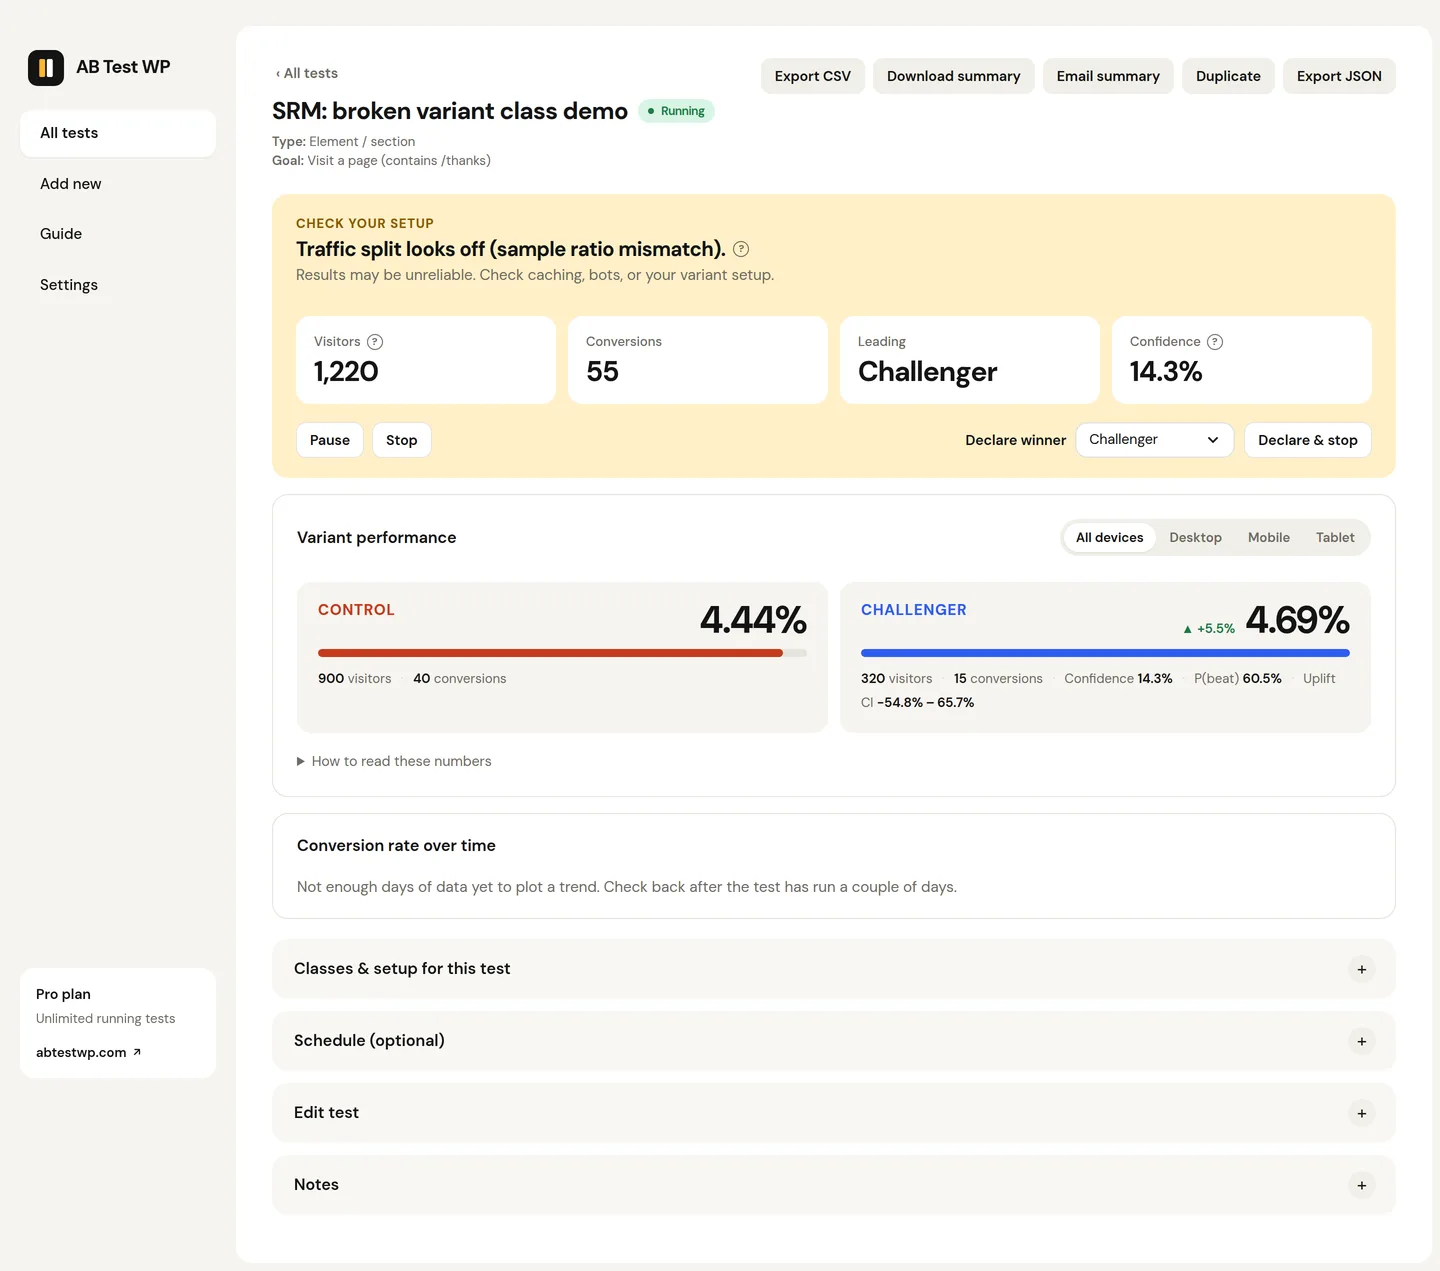
Task: Switch to the Desktop device filter
Action: click(x=1195, y=537)
